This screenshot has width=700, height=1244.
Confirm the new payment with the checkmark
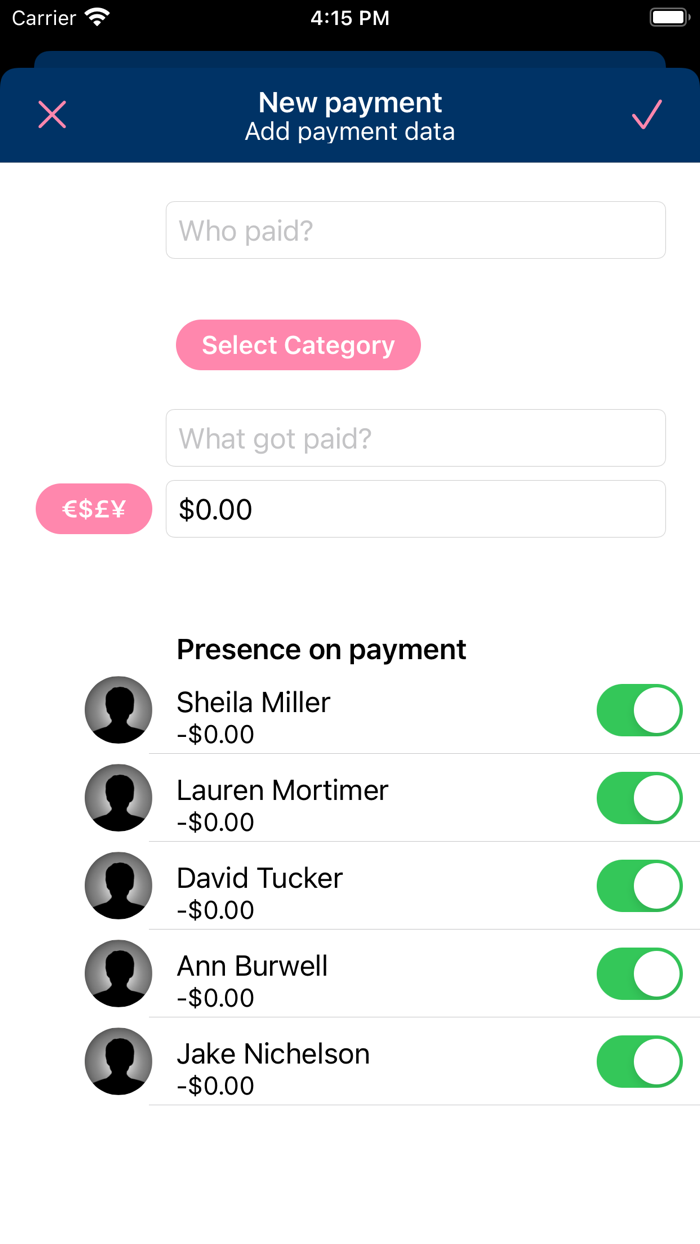tap(646, 114)
